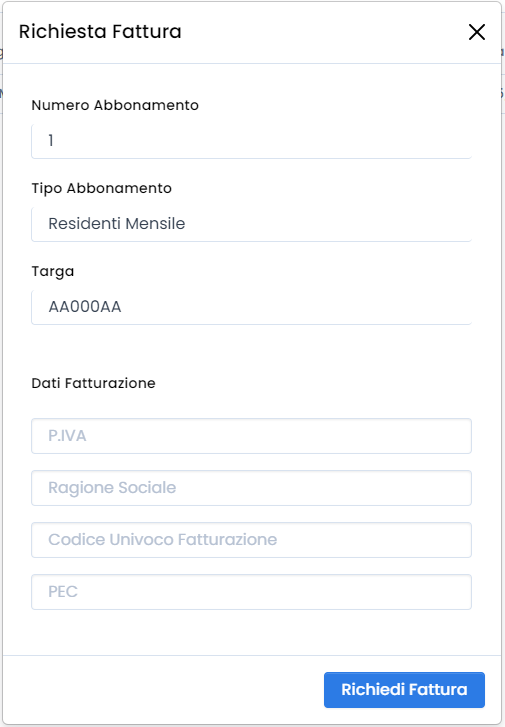The width and height of the screenshot is (505, 727).
Task: Click empty area below the PEC field
Action: pyautogui.click(x=251, y=632)
